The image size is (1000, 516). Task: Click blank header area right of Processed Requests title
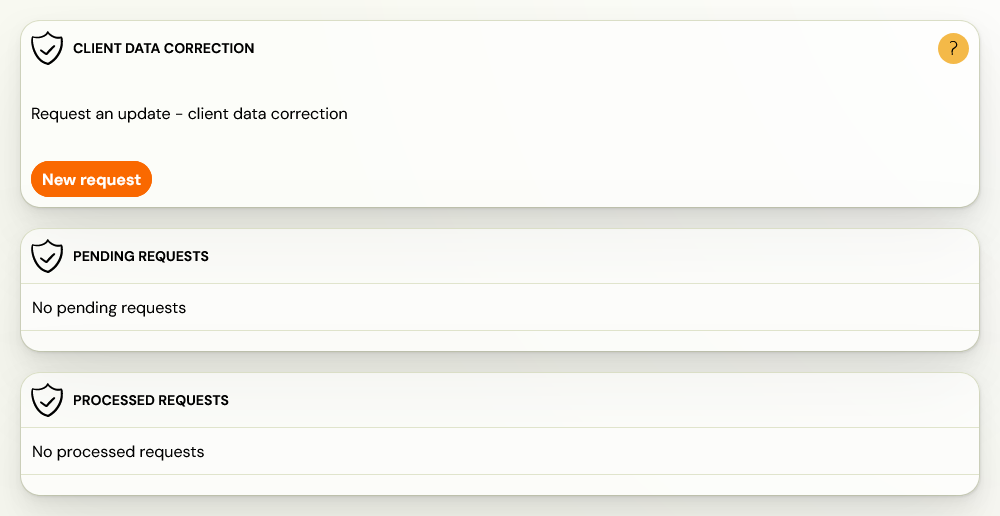[x=603, y=401]
